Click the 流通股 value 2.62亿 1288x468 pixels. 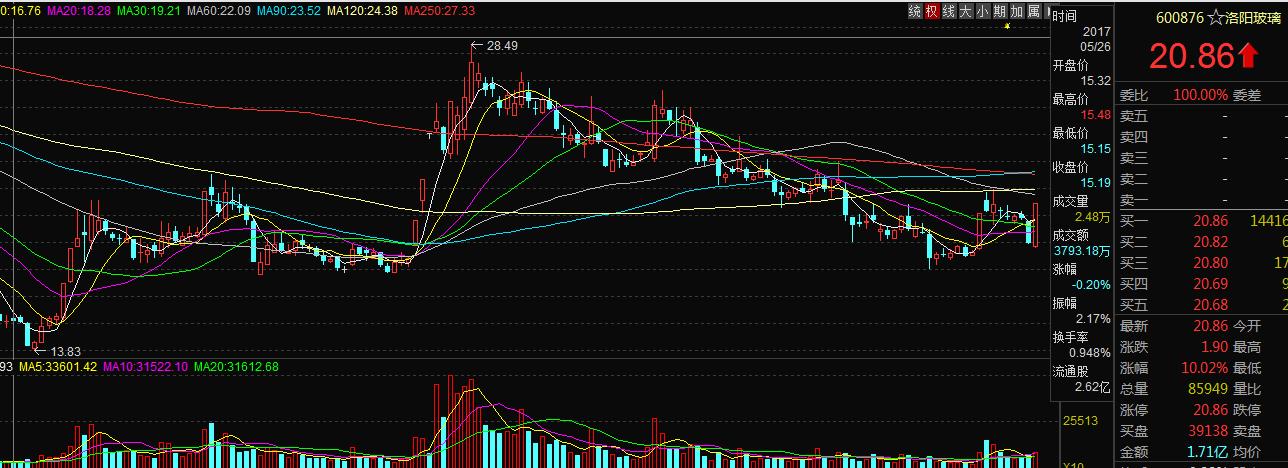click(x=1093, y=387)
